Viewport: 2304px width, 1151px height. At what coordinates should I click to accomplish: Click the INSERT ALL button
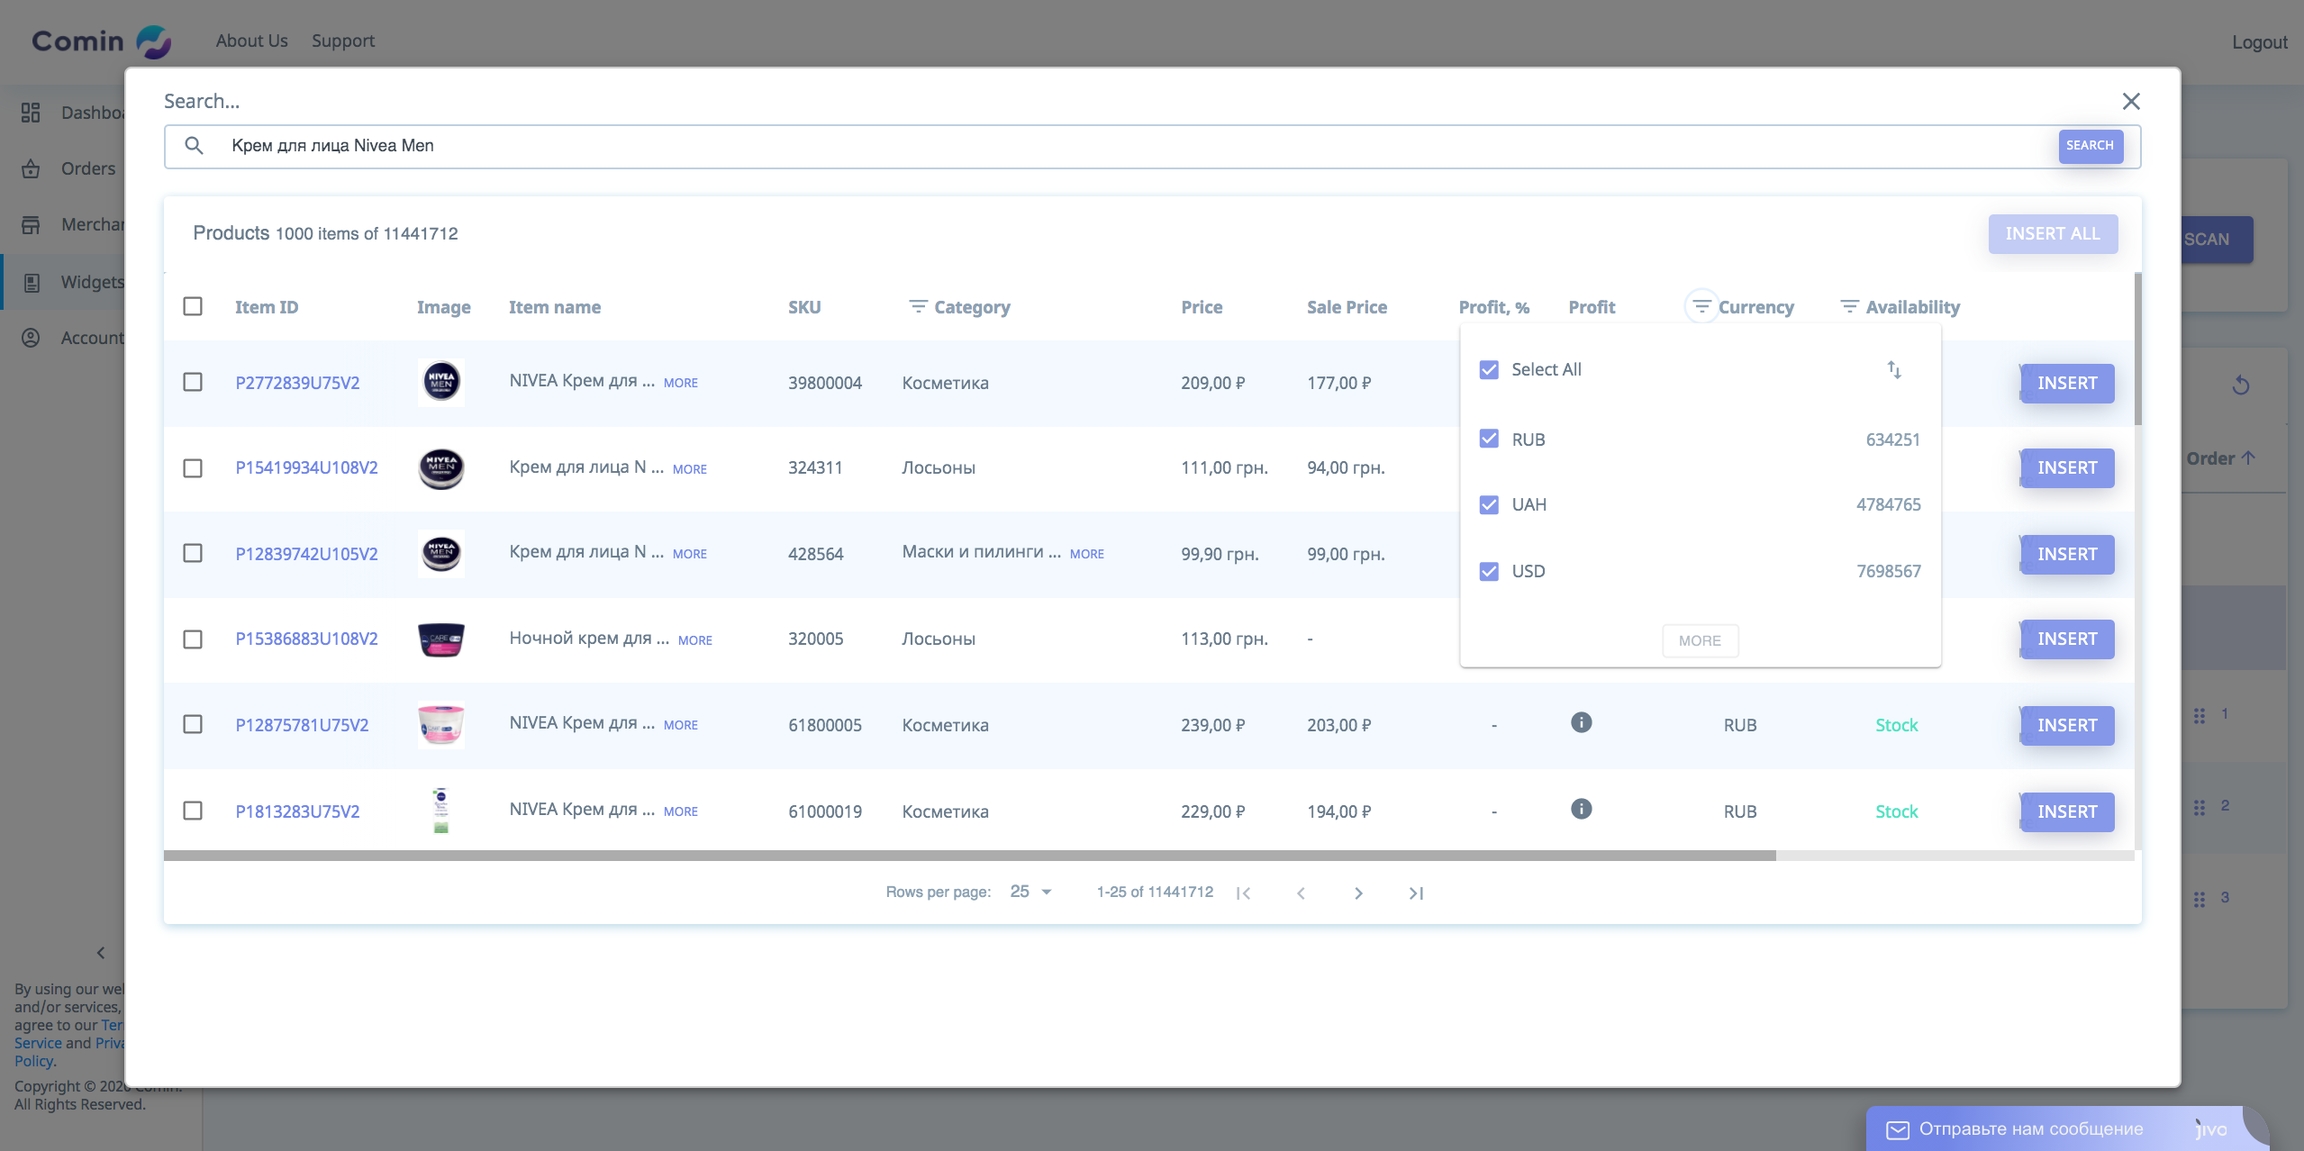pos(2052,234)
